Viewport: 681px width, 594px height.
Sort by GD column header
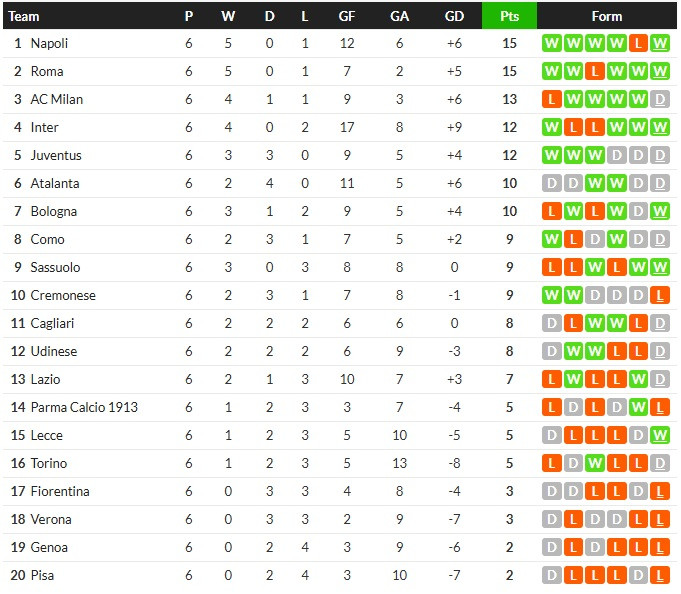coord(454,16)
